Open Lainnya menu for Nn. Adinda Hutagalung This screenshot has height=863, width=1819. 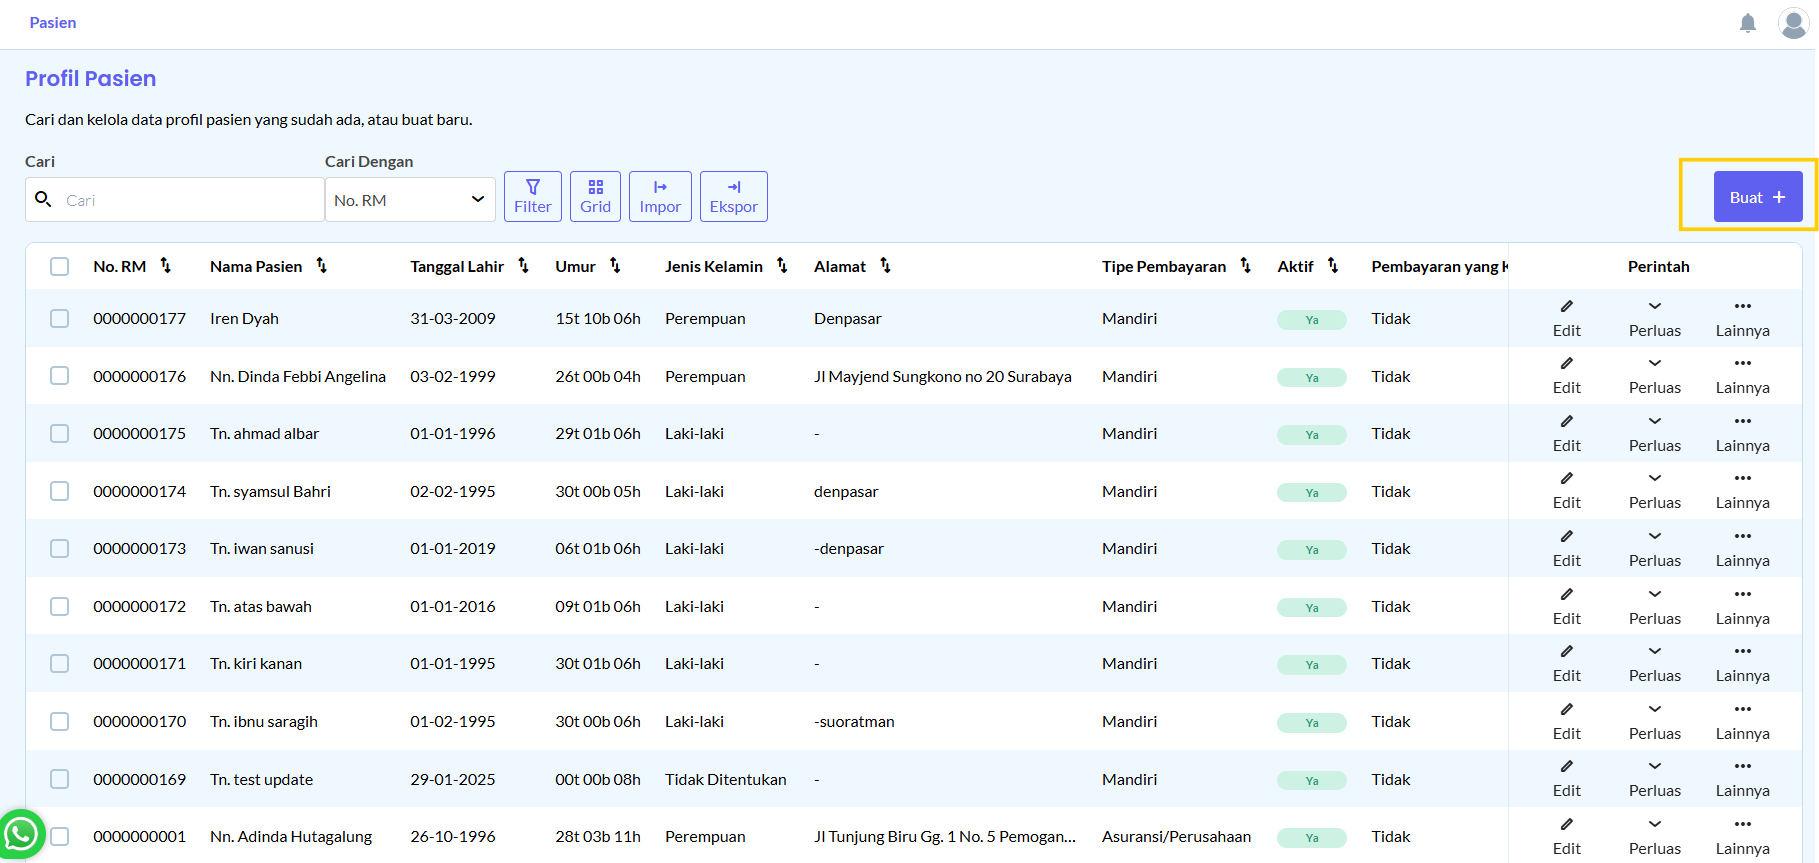pos(1743,837)
